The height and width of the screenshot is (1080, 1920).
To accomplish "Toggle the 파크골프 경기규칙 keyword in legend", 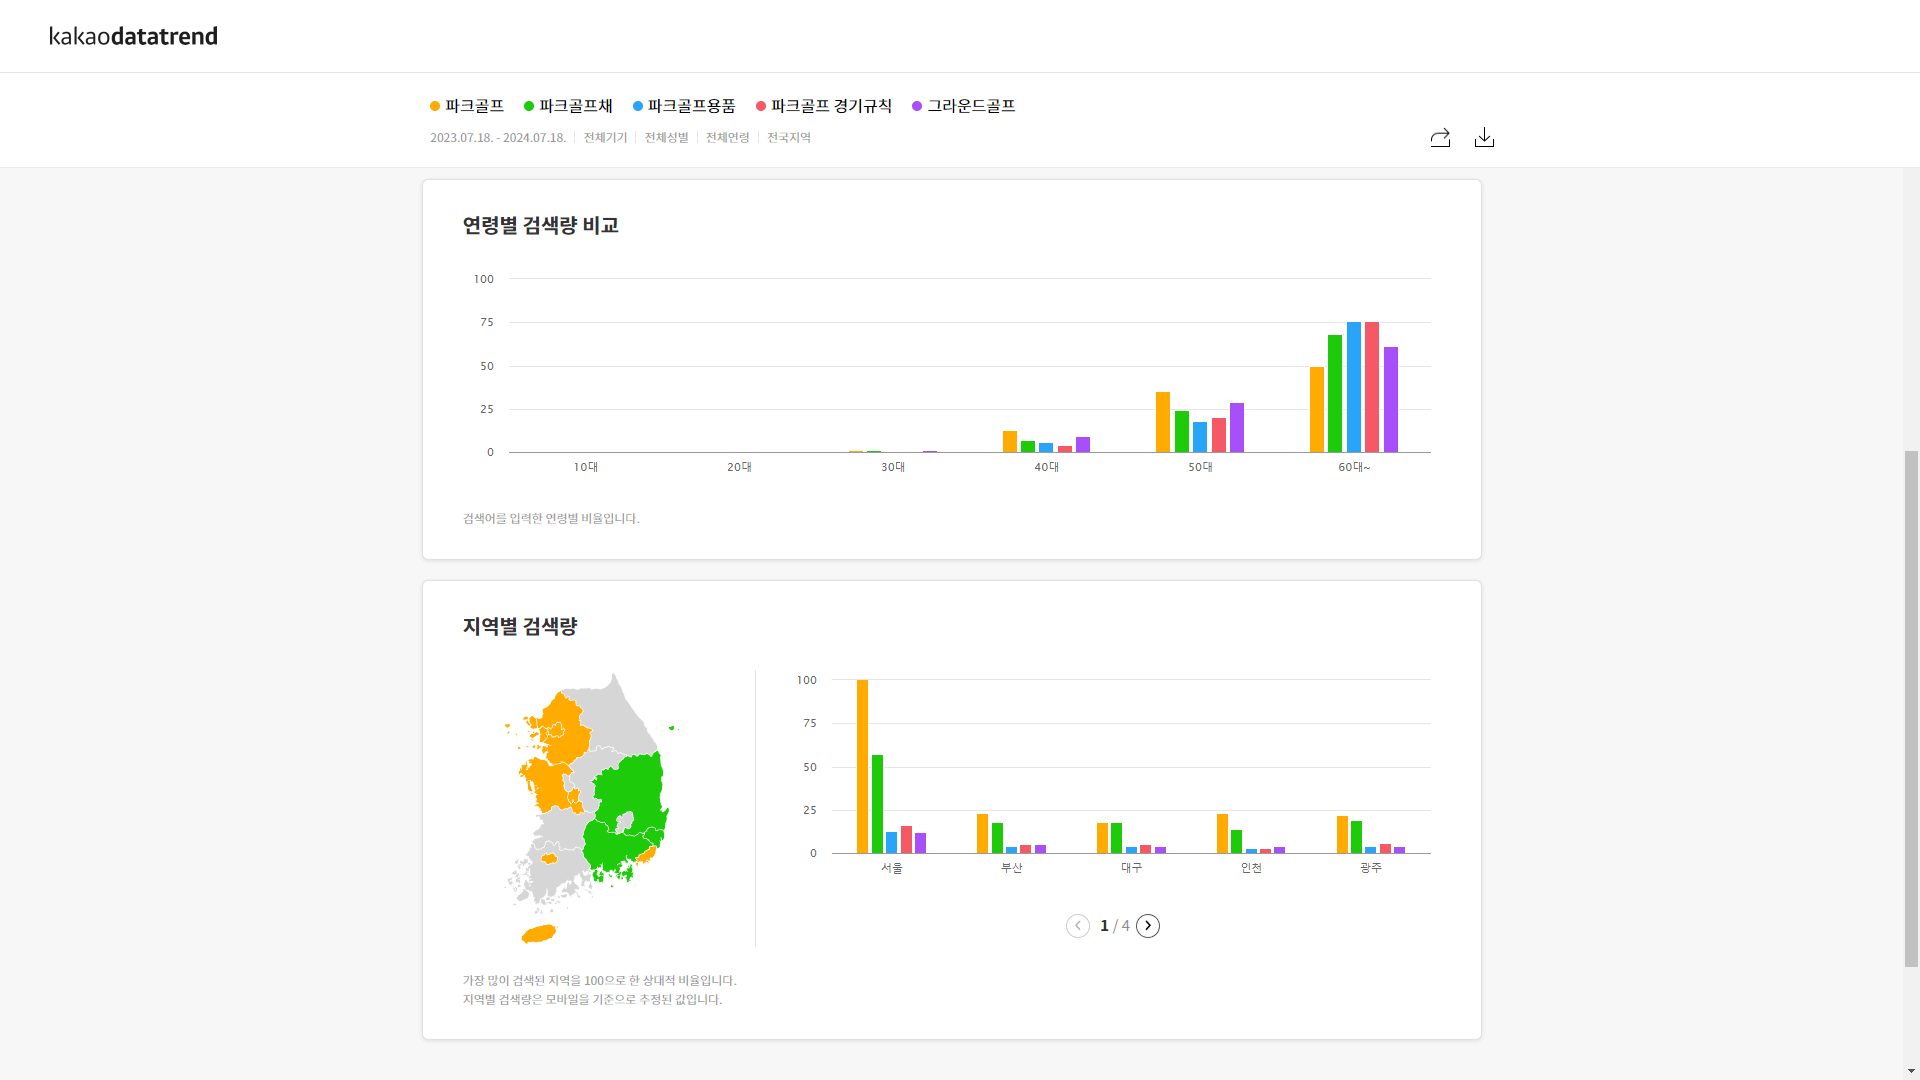I will (x=829, y=106).
